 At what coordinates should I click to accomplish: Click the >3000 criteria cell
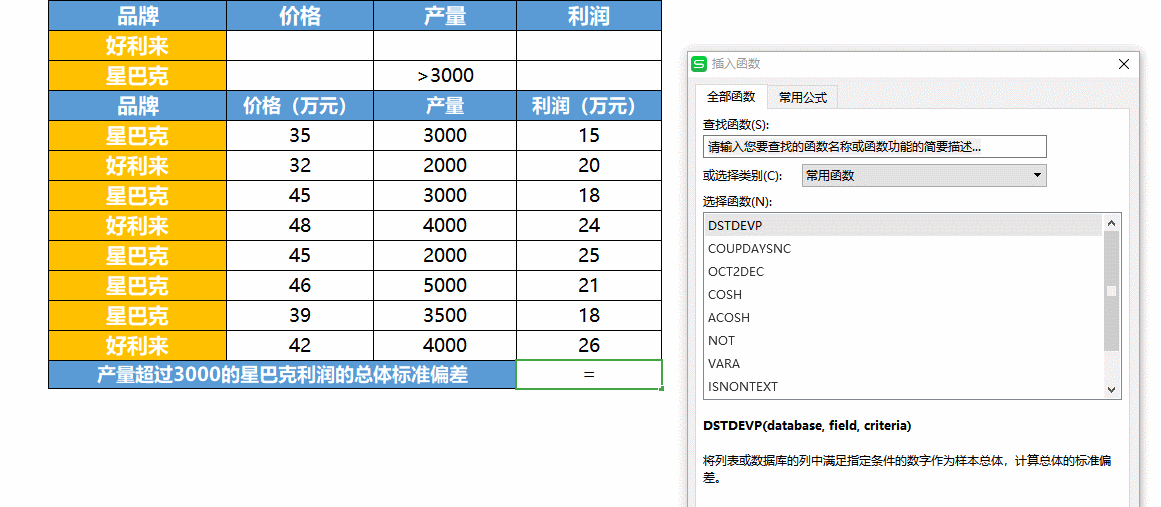(445, 75)
